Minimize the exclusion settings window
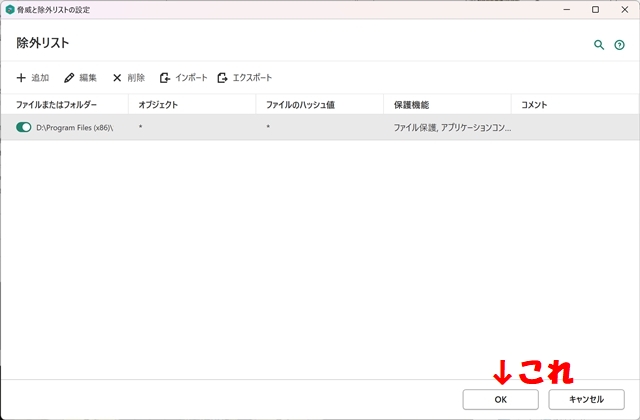640x420 pixels. click(567, 9)
